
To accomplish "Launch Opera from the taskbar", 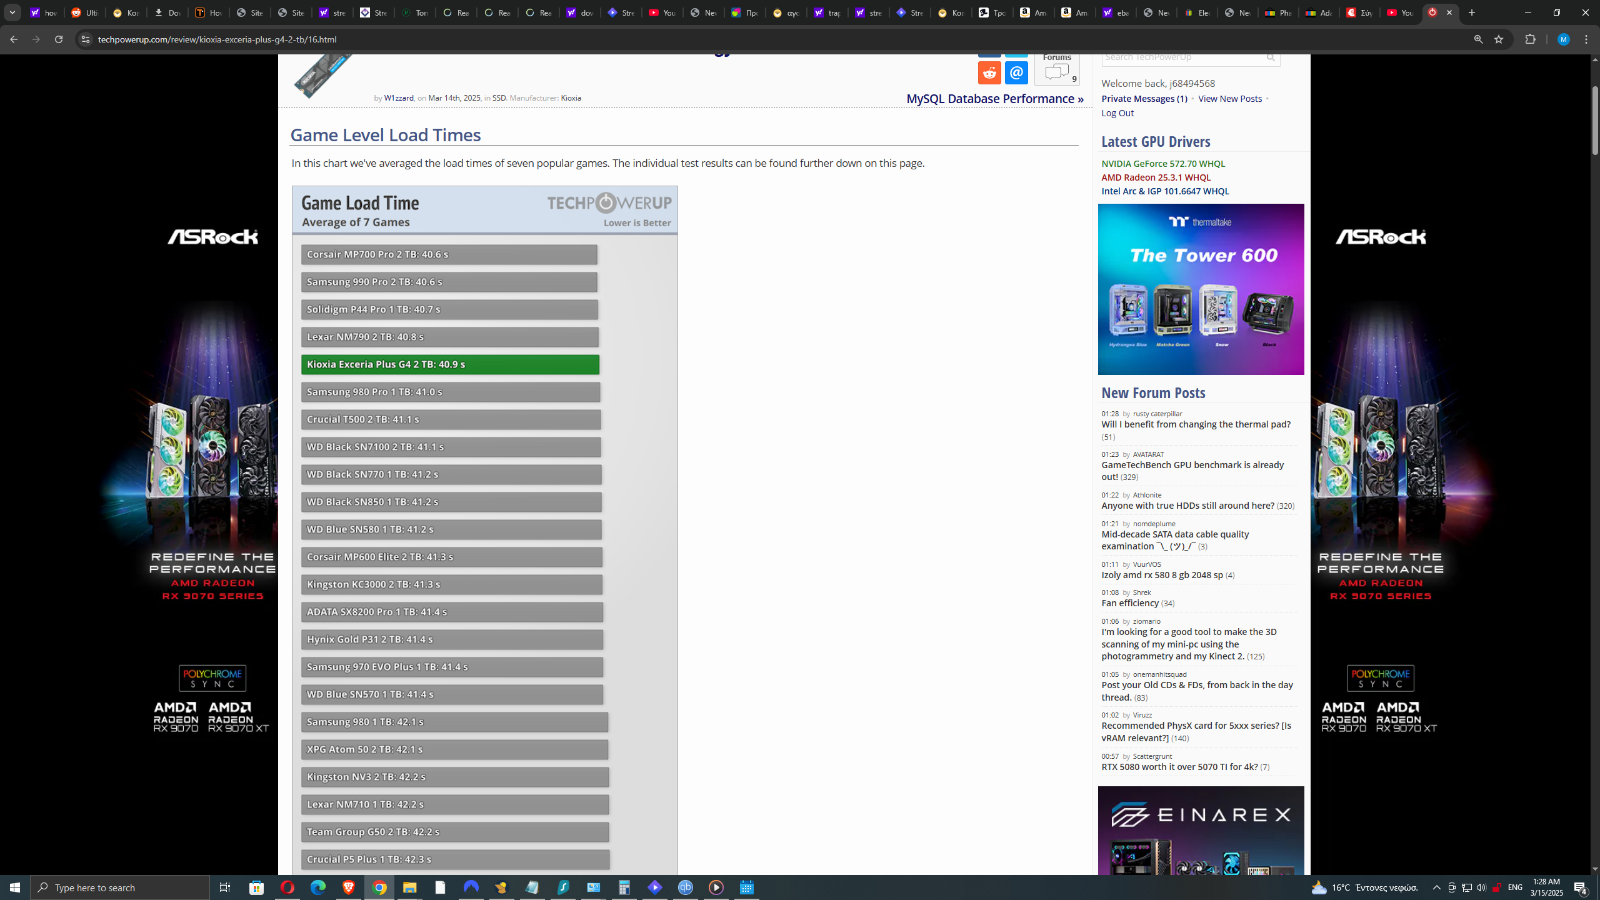I will pos(287,887).
